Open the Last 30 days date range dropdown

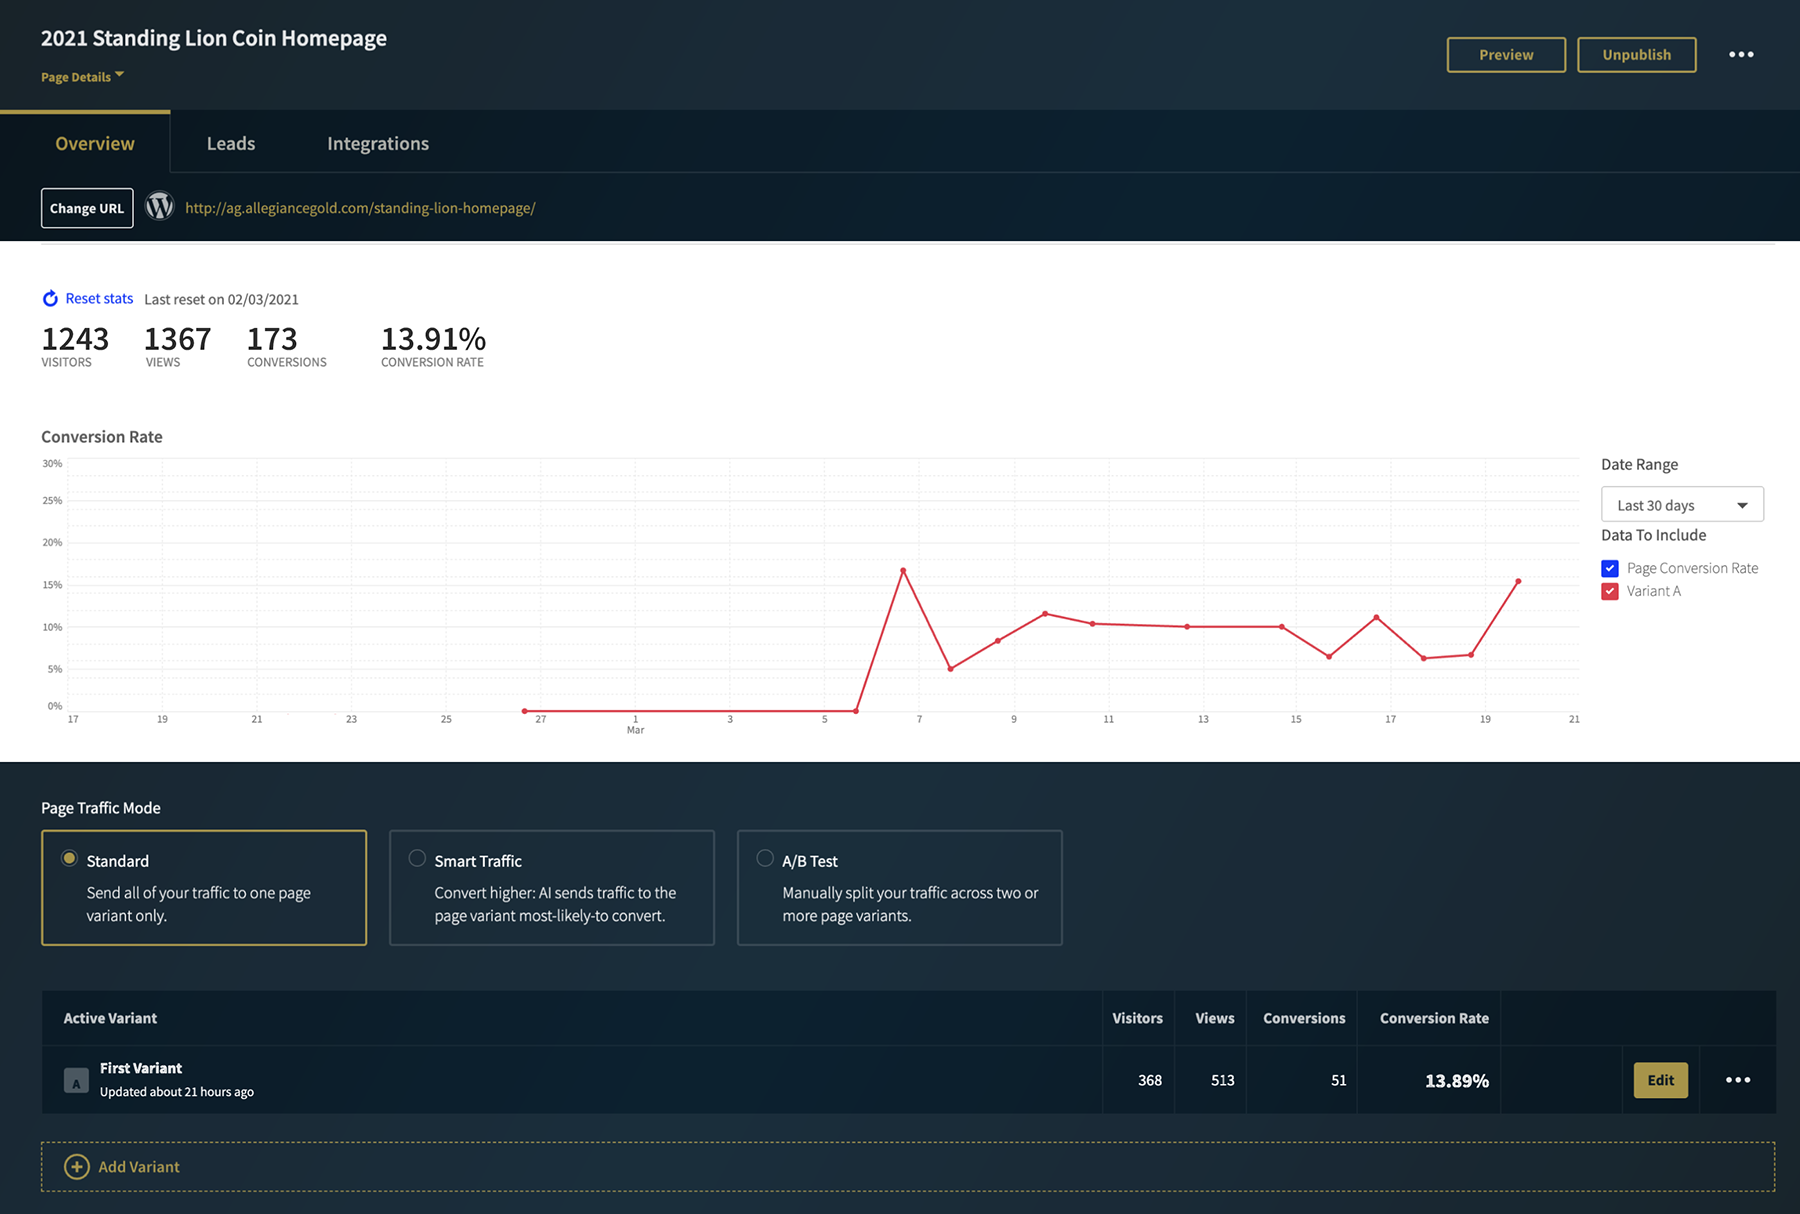(1682, 504)
